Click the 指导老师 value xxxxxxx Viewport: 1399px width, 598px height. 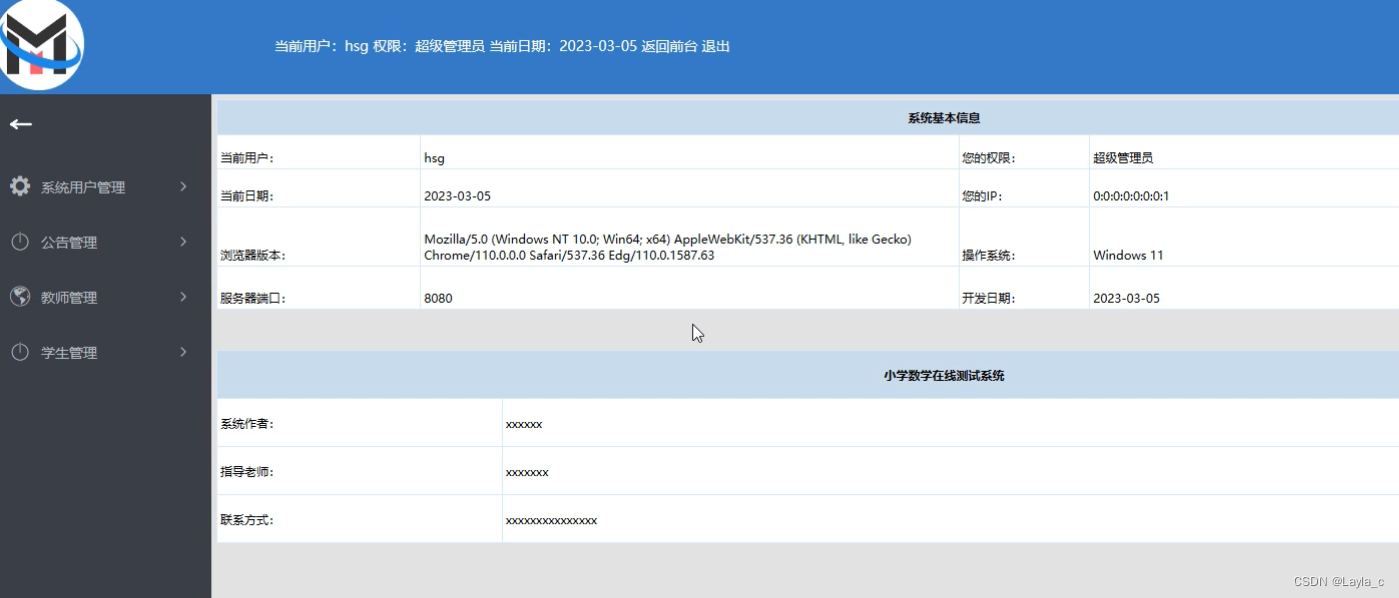527,472
